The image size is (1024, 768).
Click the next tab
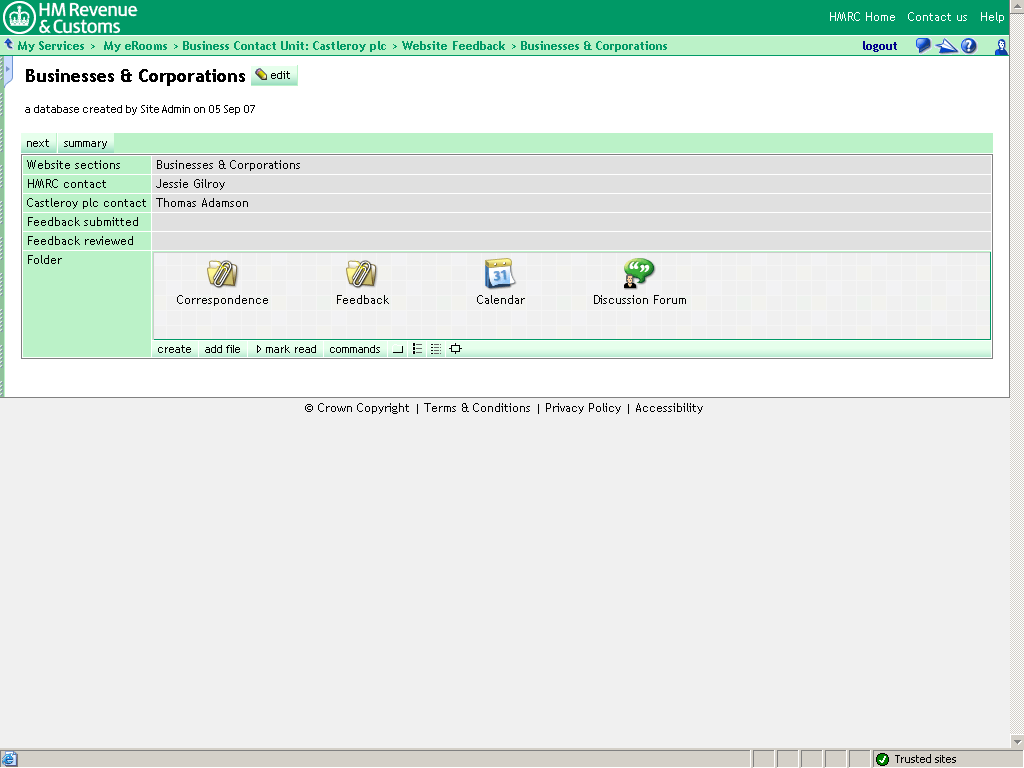pyautogui.click(x=38, y=143)
